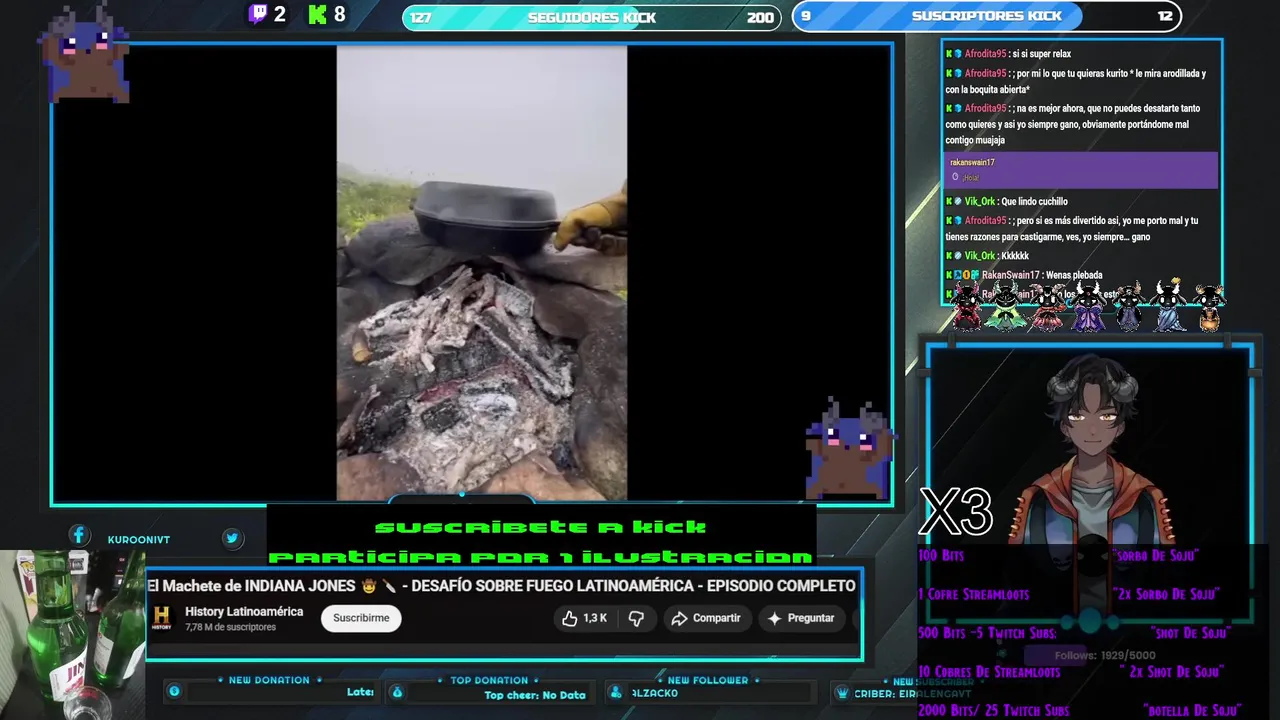Image resolution: width=1280 pixels, height=720 pixels.
Task: Click the 'participa por 1 ilustracion' text
Action: tap(541, 557)
